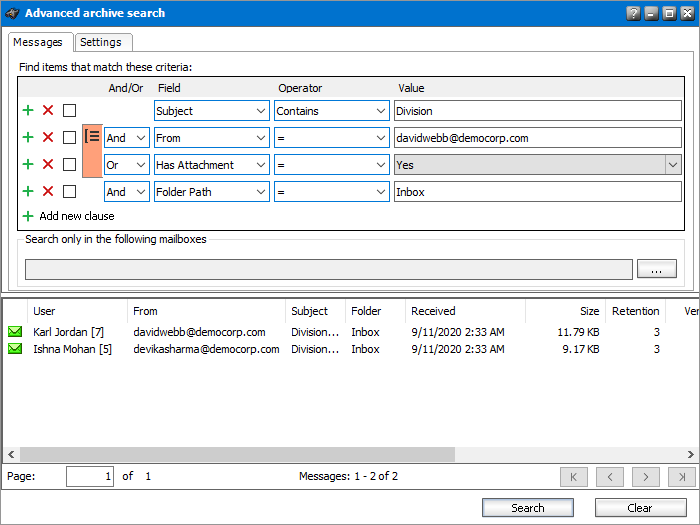This screenshot has width=700, height=525.
Task: Remove the Has Attachment clause with red X
Action: [48, 165]
